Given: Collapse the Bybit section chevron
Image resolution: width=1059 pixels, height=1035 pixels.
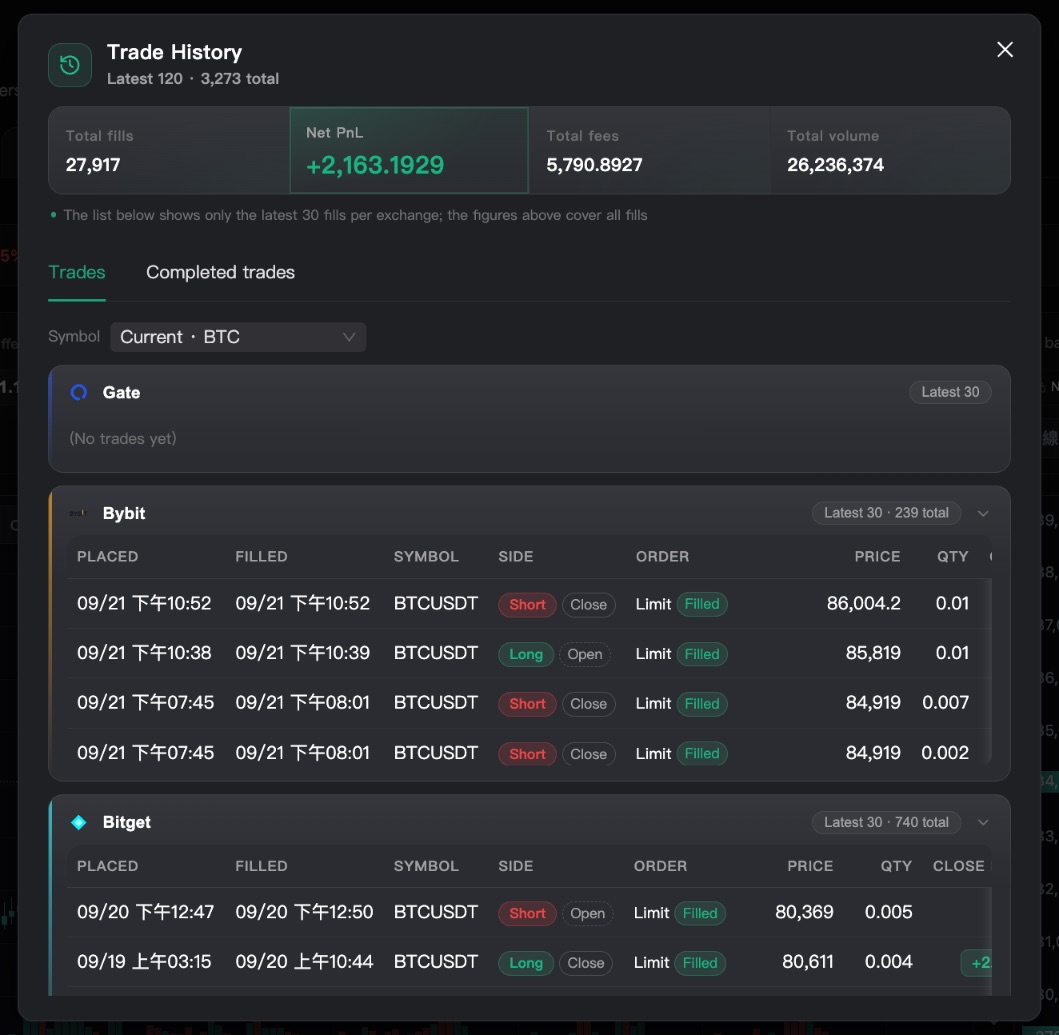Looking at the screenshot, I should point(983,513).
